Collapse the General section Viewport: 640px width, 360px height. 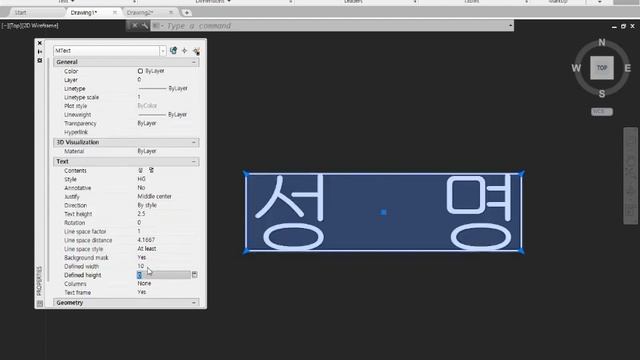tap(194, 62)
